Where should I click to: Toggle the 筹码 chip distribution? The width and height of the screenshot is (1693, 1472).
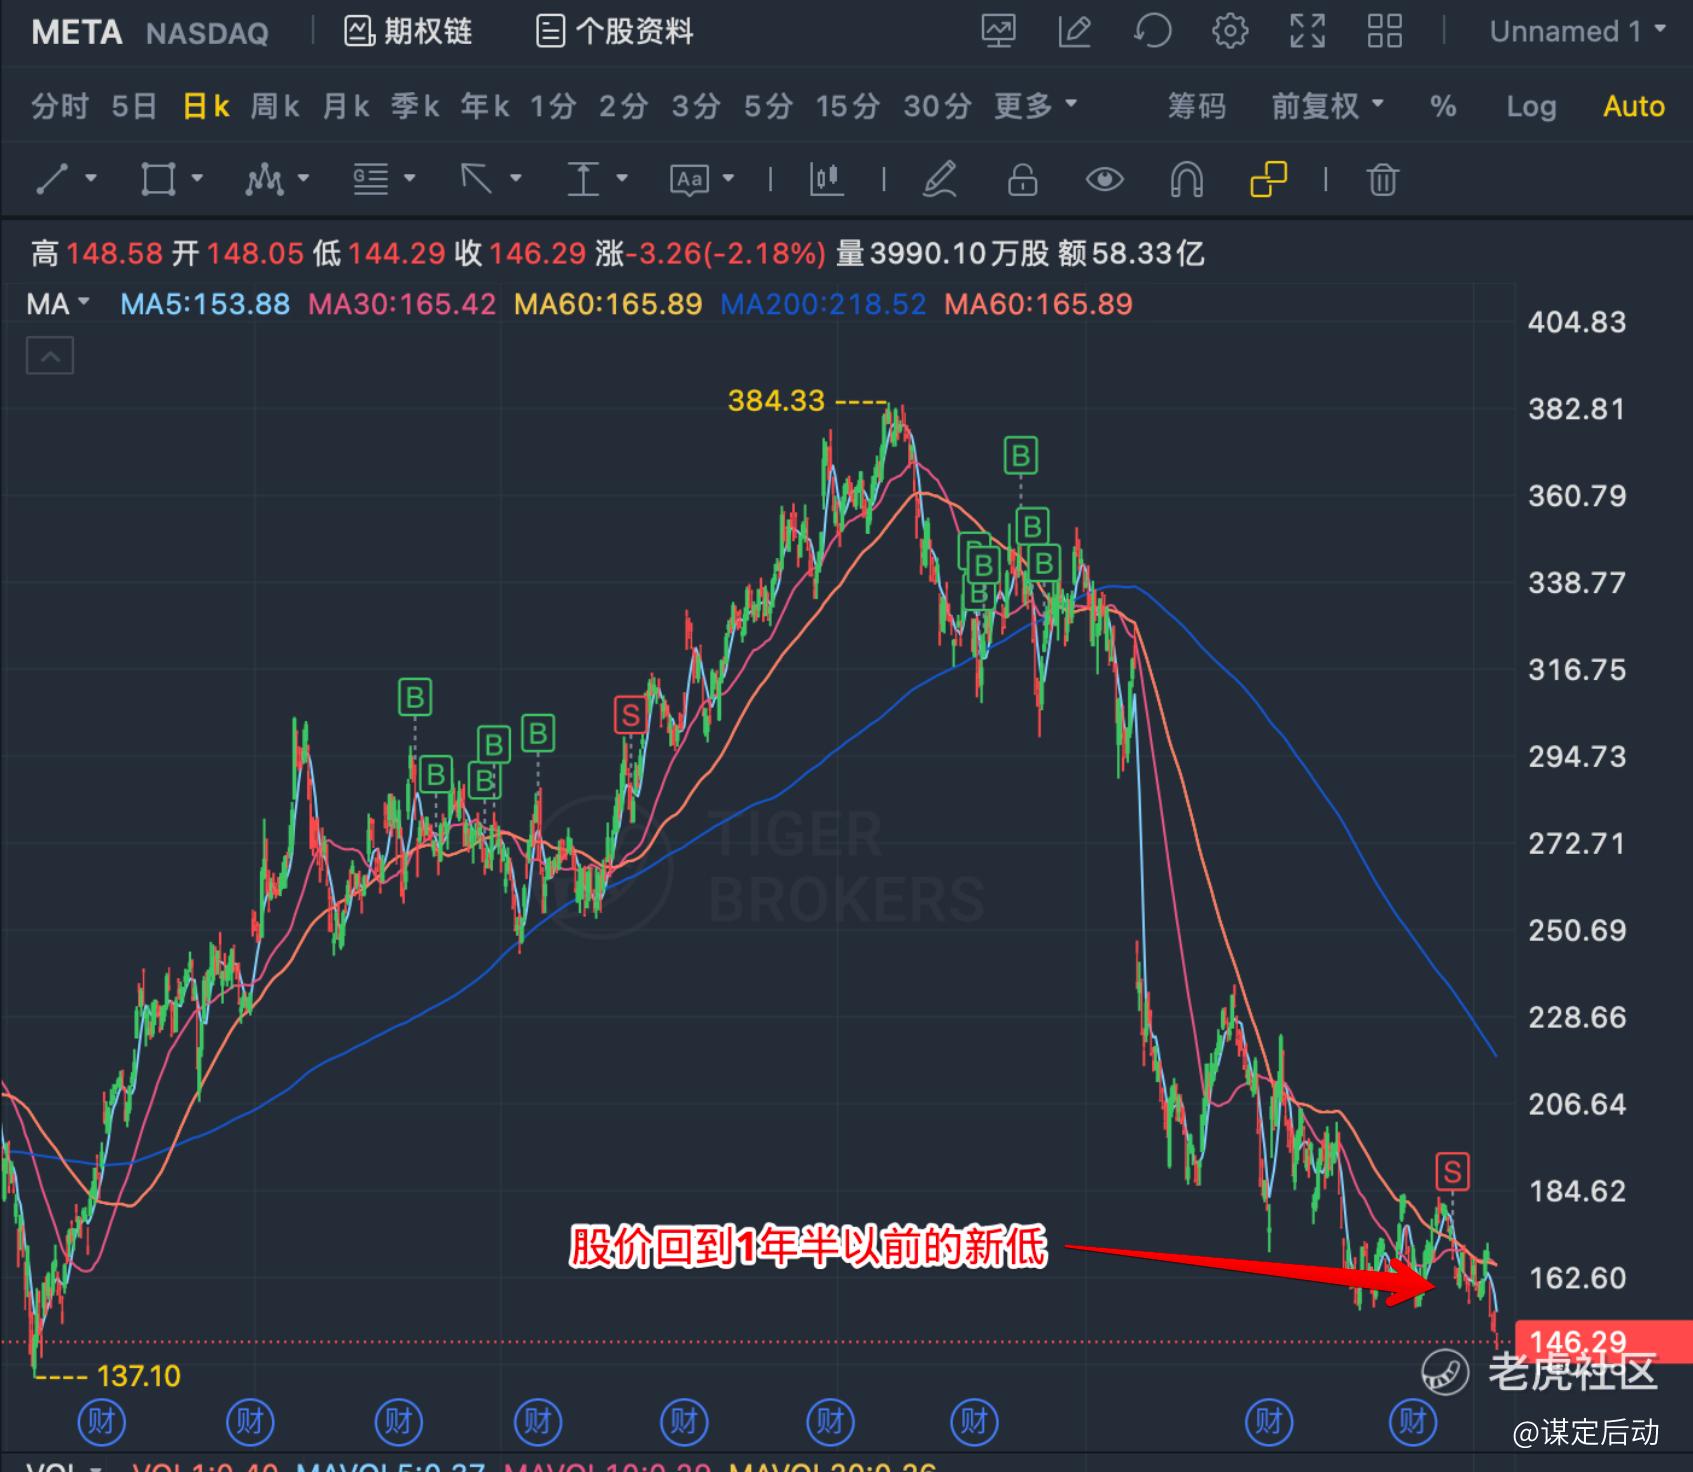[x=1197, y=106]
